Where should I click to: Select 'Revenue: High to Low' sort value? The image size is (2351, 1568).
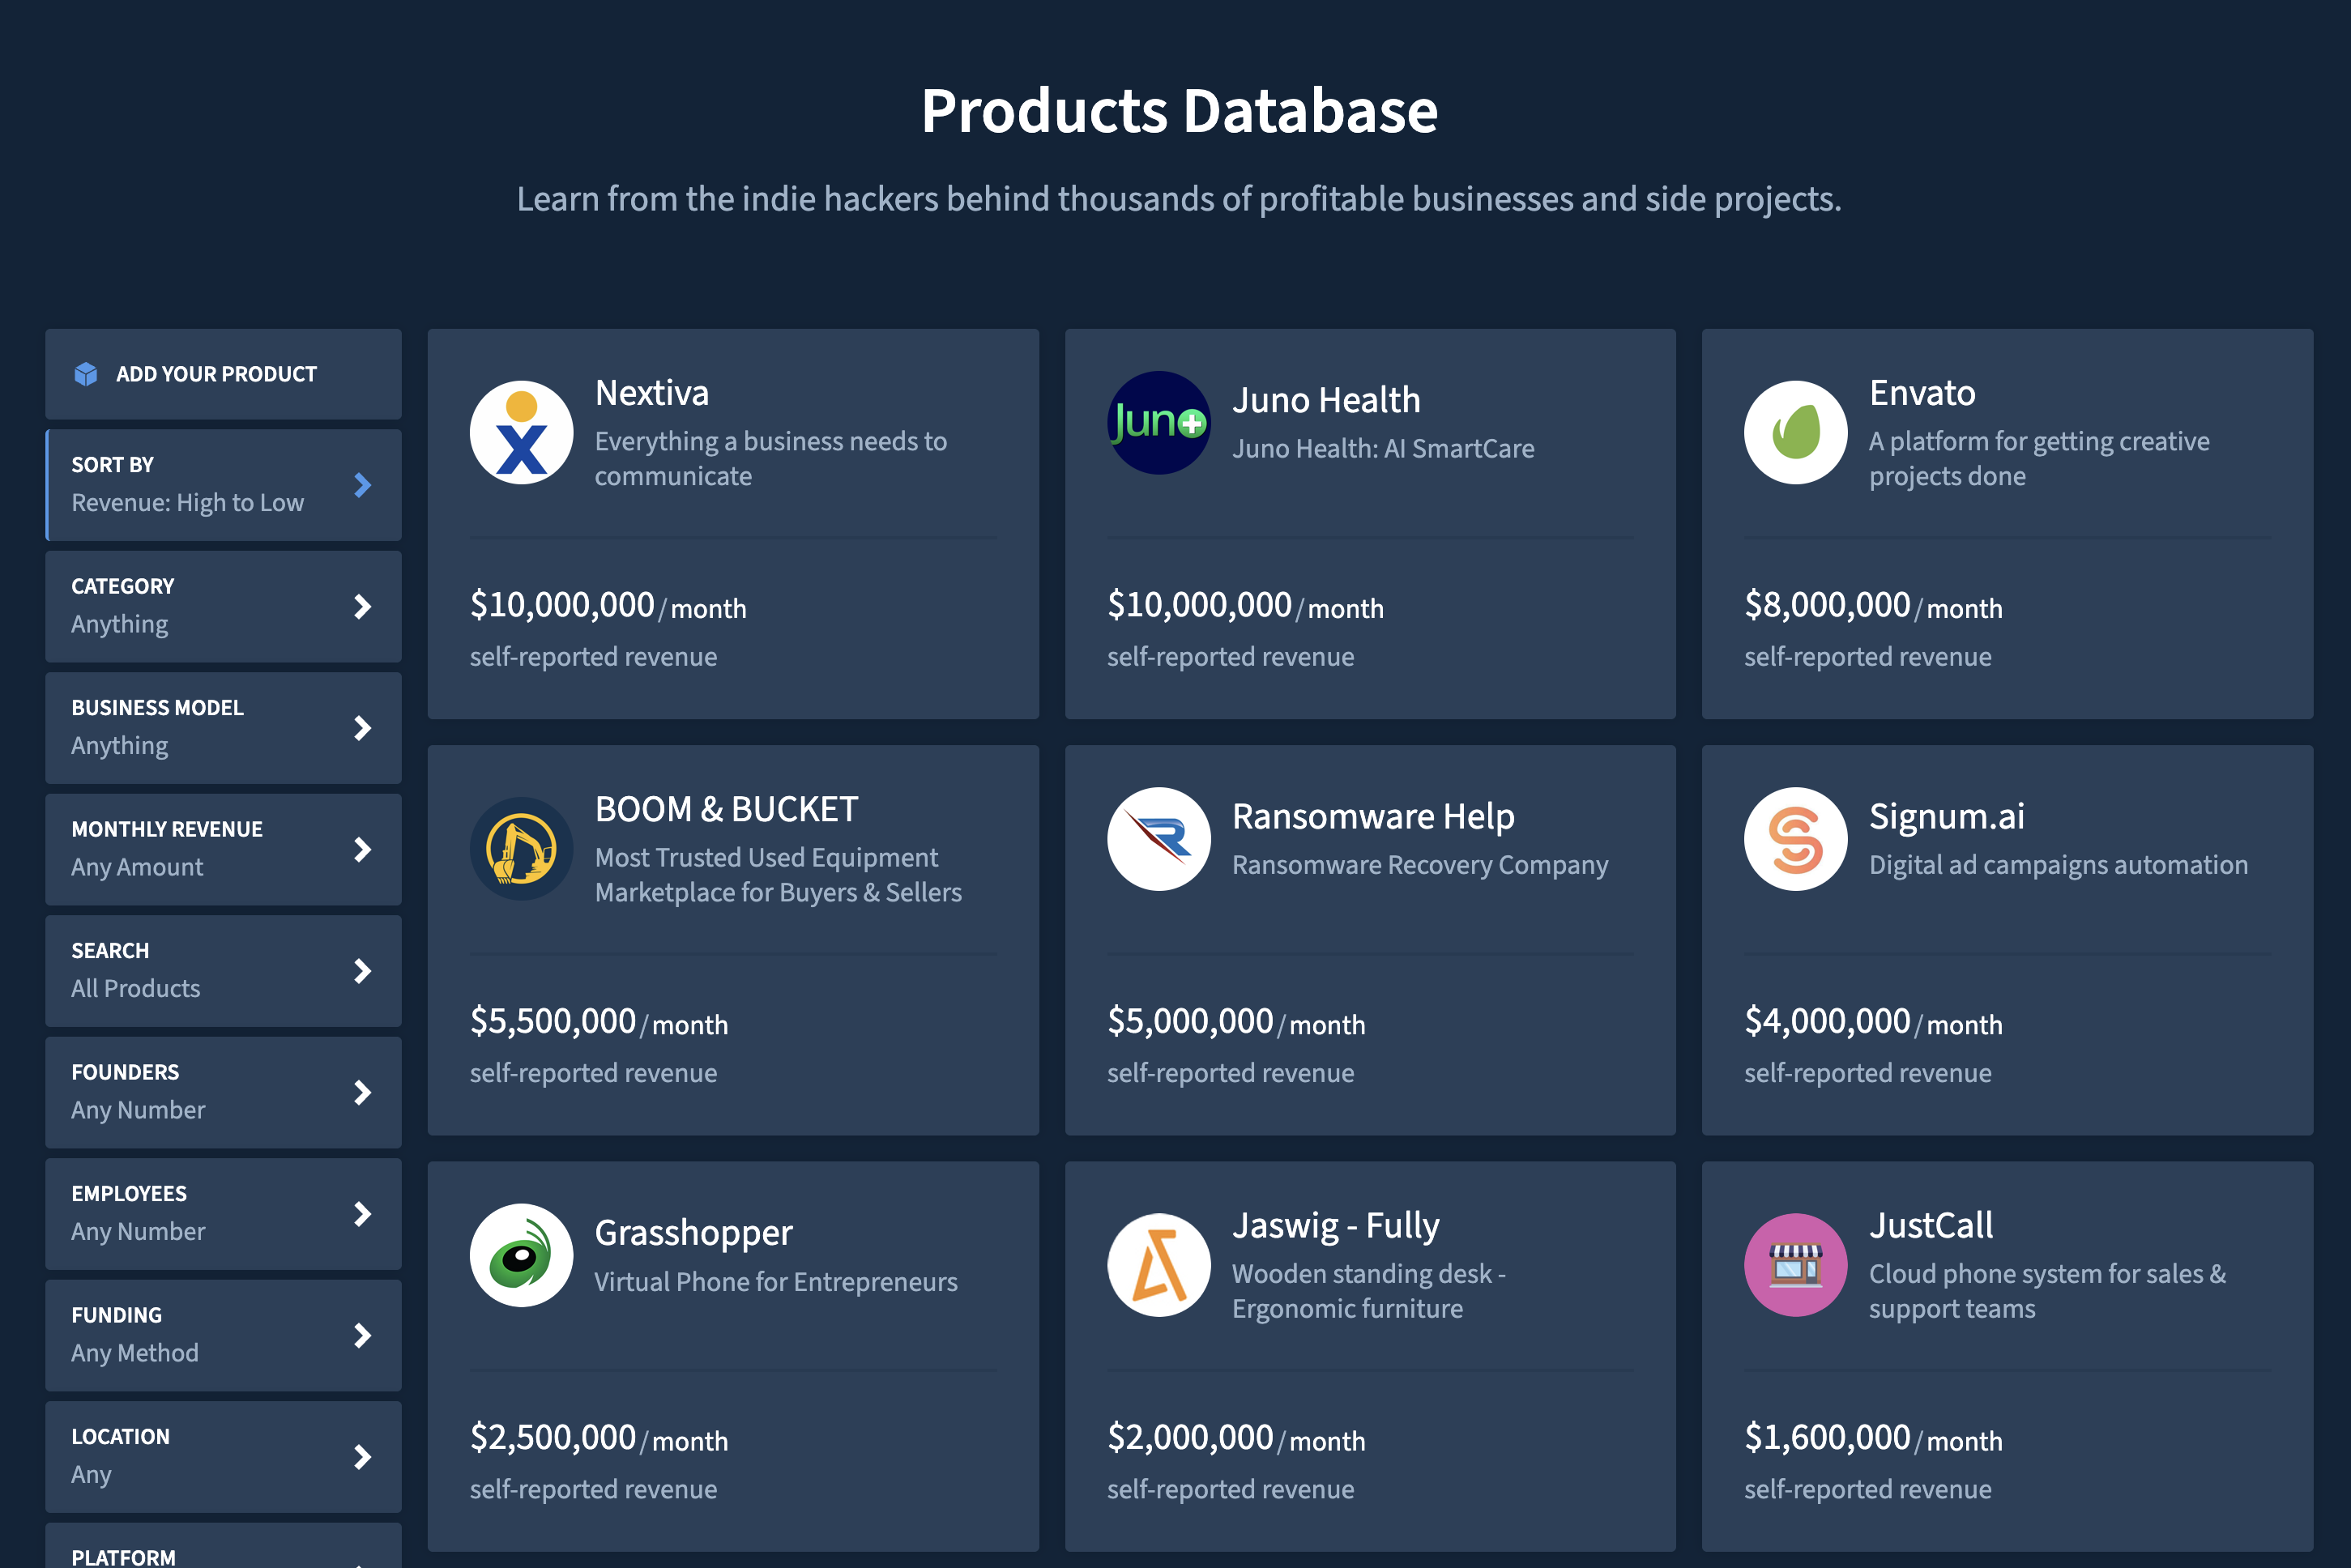pos(187,503)
